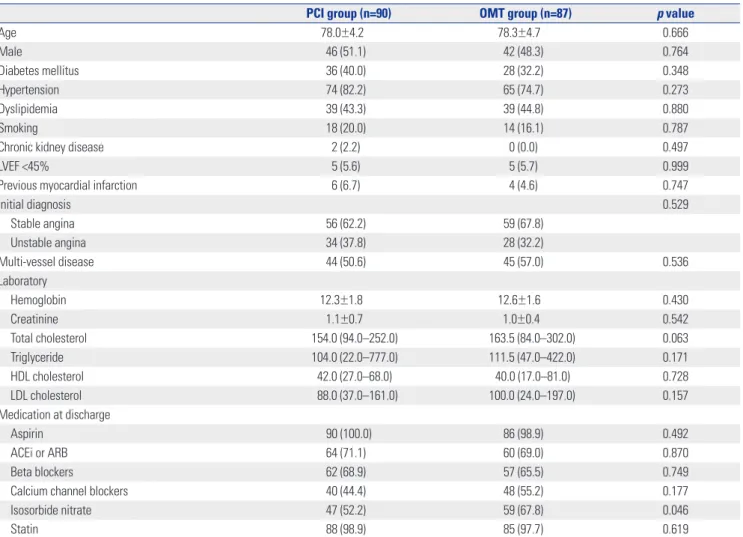The height and width of the screenshot is (537, 743).
Task: Click Aspirin PCI value 90 (100.0)
Action: (348, 434)
